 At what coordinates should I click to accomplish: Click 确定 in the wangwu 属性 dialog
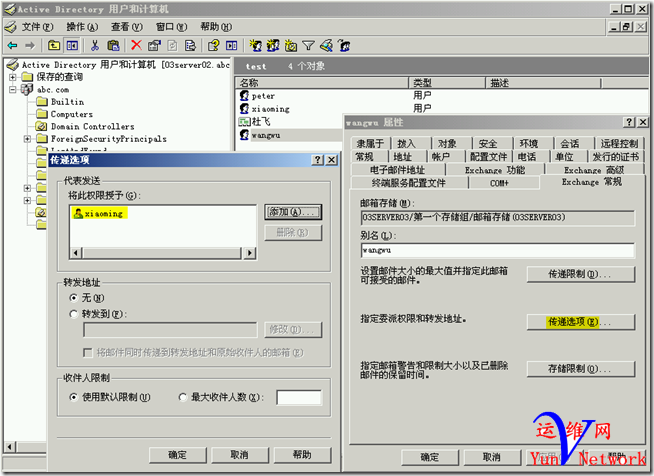point(430,457)
